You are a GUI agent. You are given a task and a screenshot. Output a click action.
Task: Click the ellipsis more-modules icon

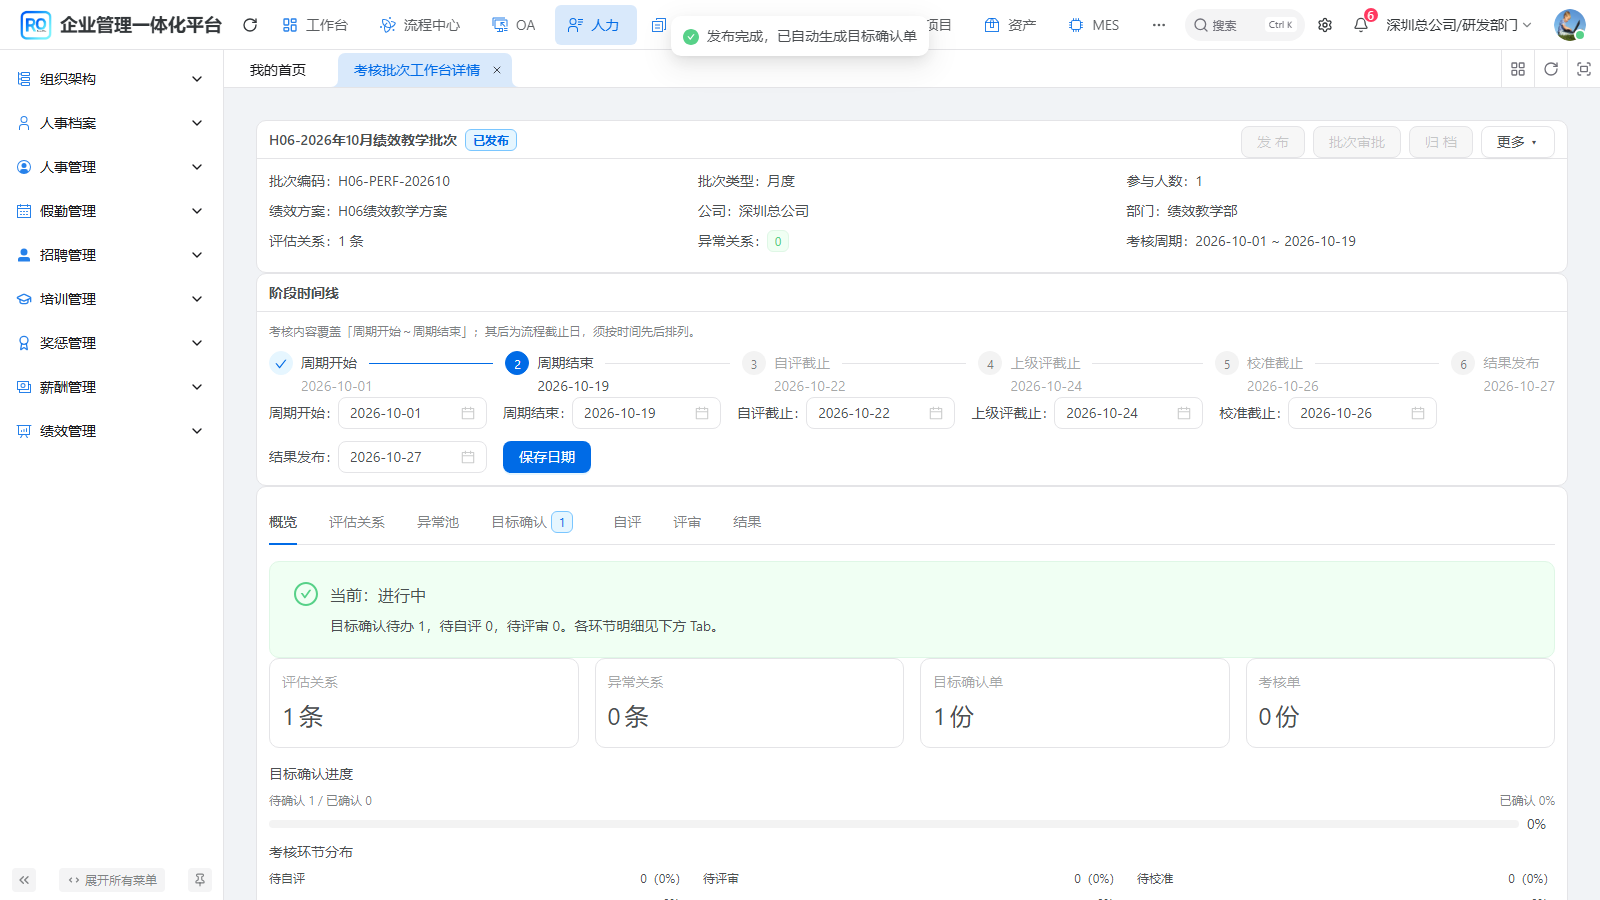tap(1158, 25)
